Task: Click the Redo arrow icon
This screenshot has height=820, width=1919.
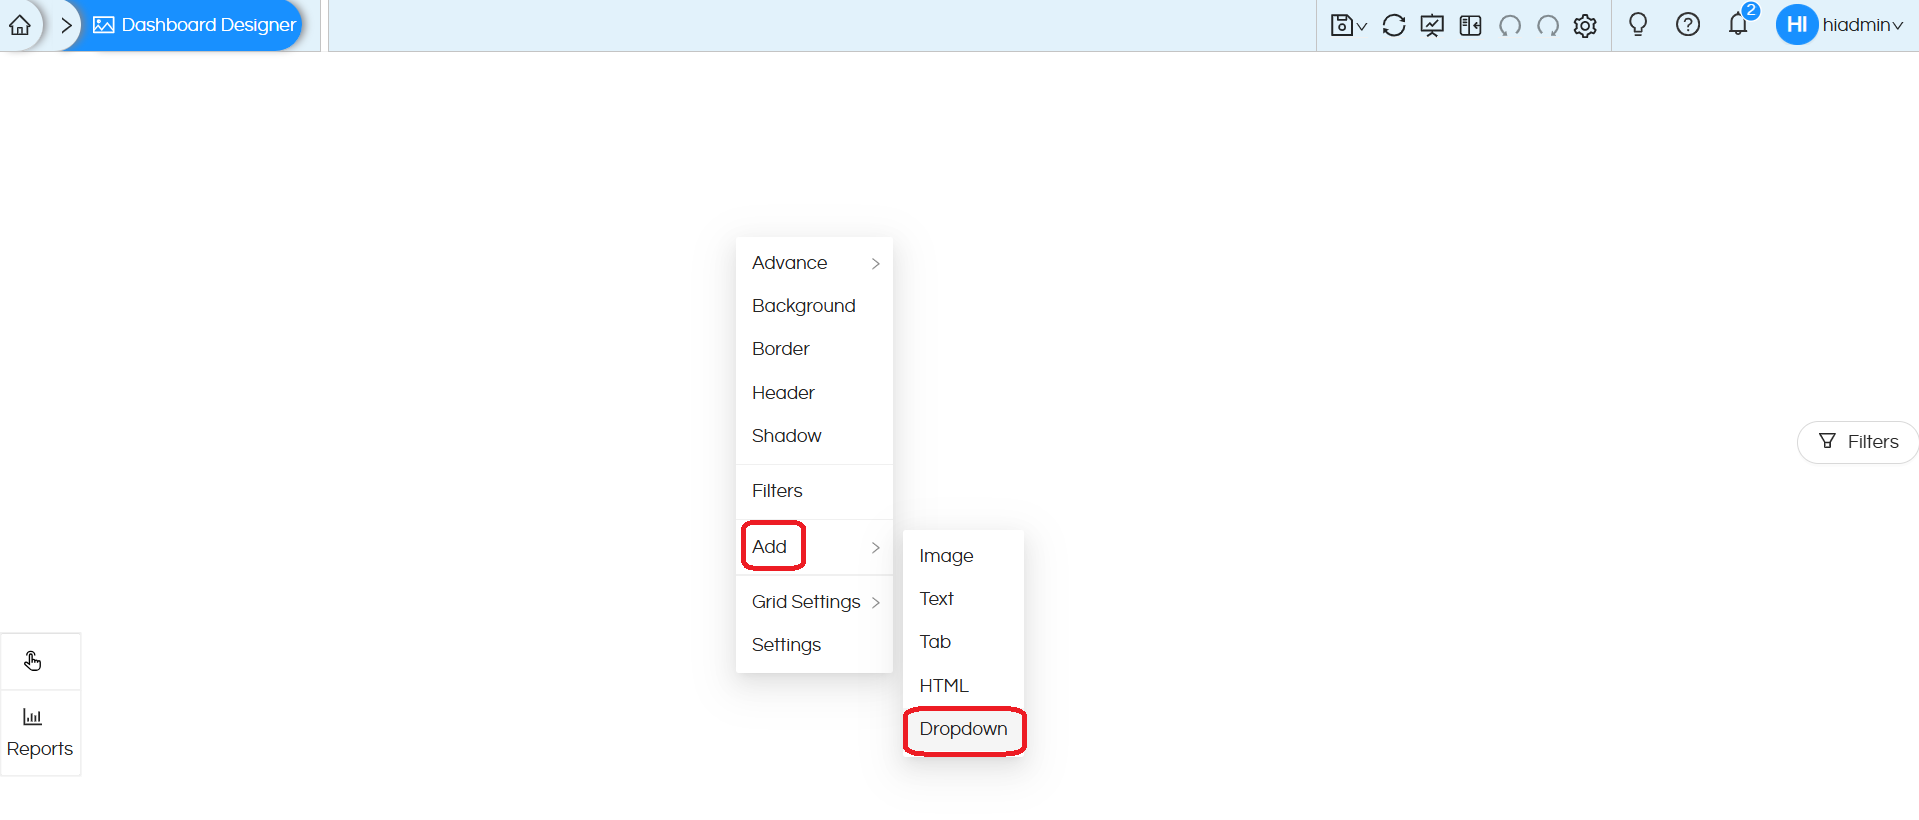Action: click(x=1548, y=25)
